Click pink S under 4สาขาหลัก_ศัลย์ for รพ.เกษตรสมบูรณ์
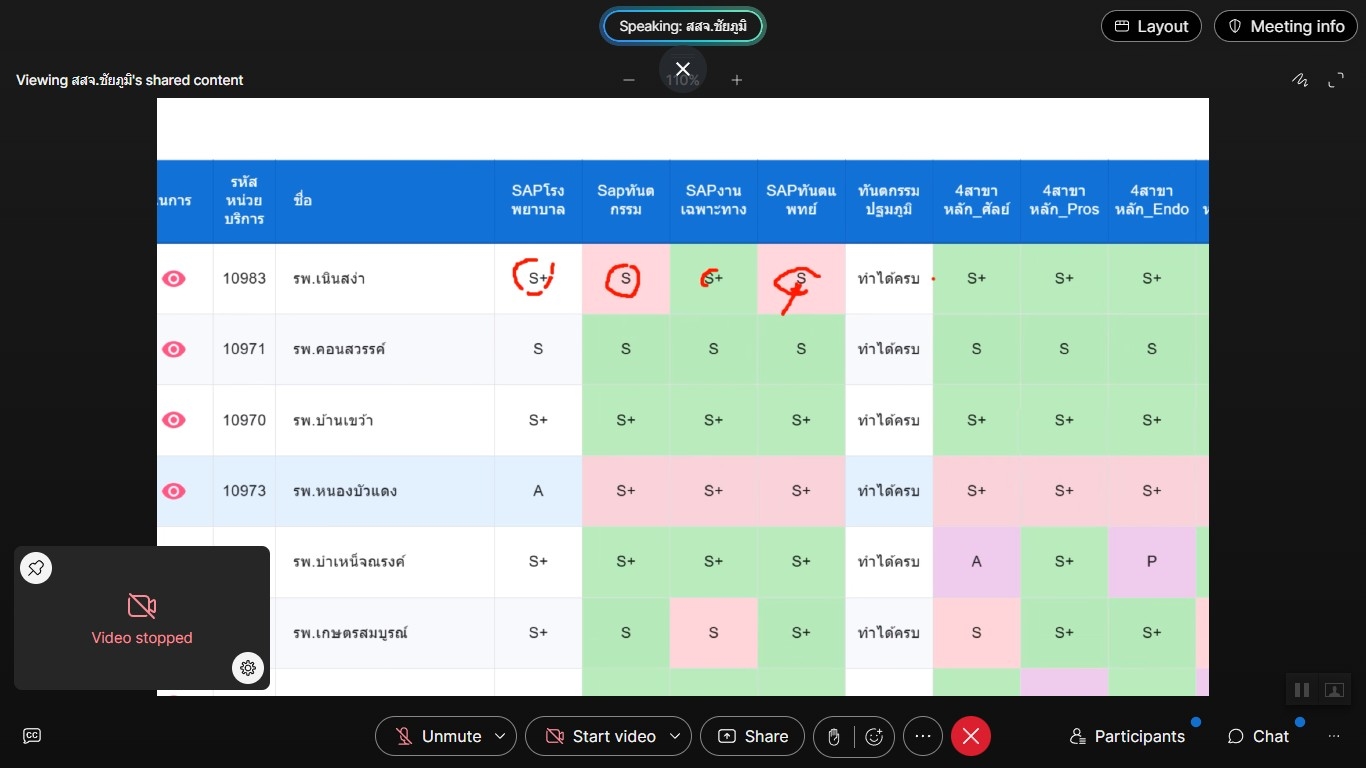The width and height of the screenshot is (1366, 768). (977, 633)
